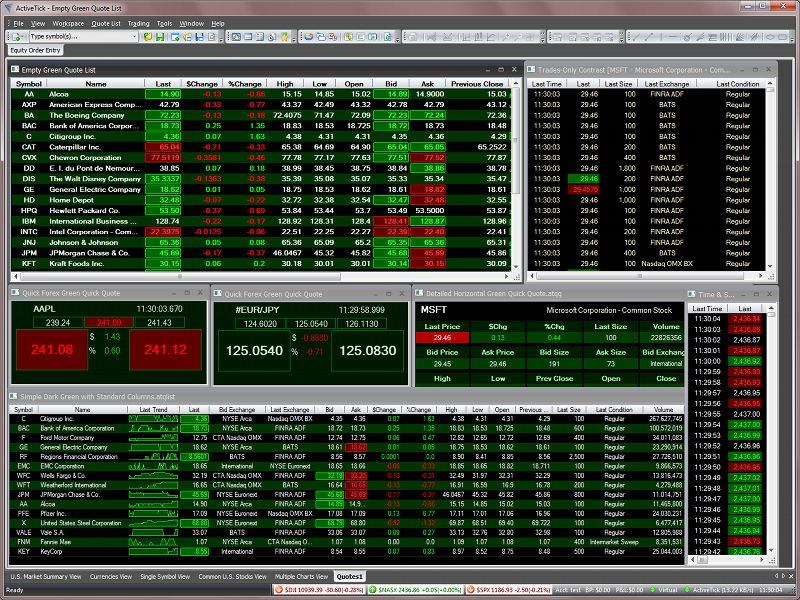
Task: Open the symbol entry combo box dropdown arrow
Action: (x=134, y=37)
